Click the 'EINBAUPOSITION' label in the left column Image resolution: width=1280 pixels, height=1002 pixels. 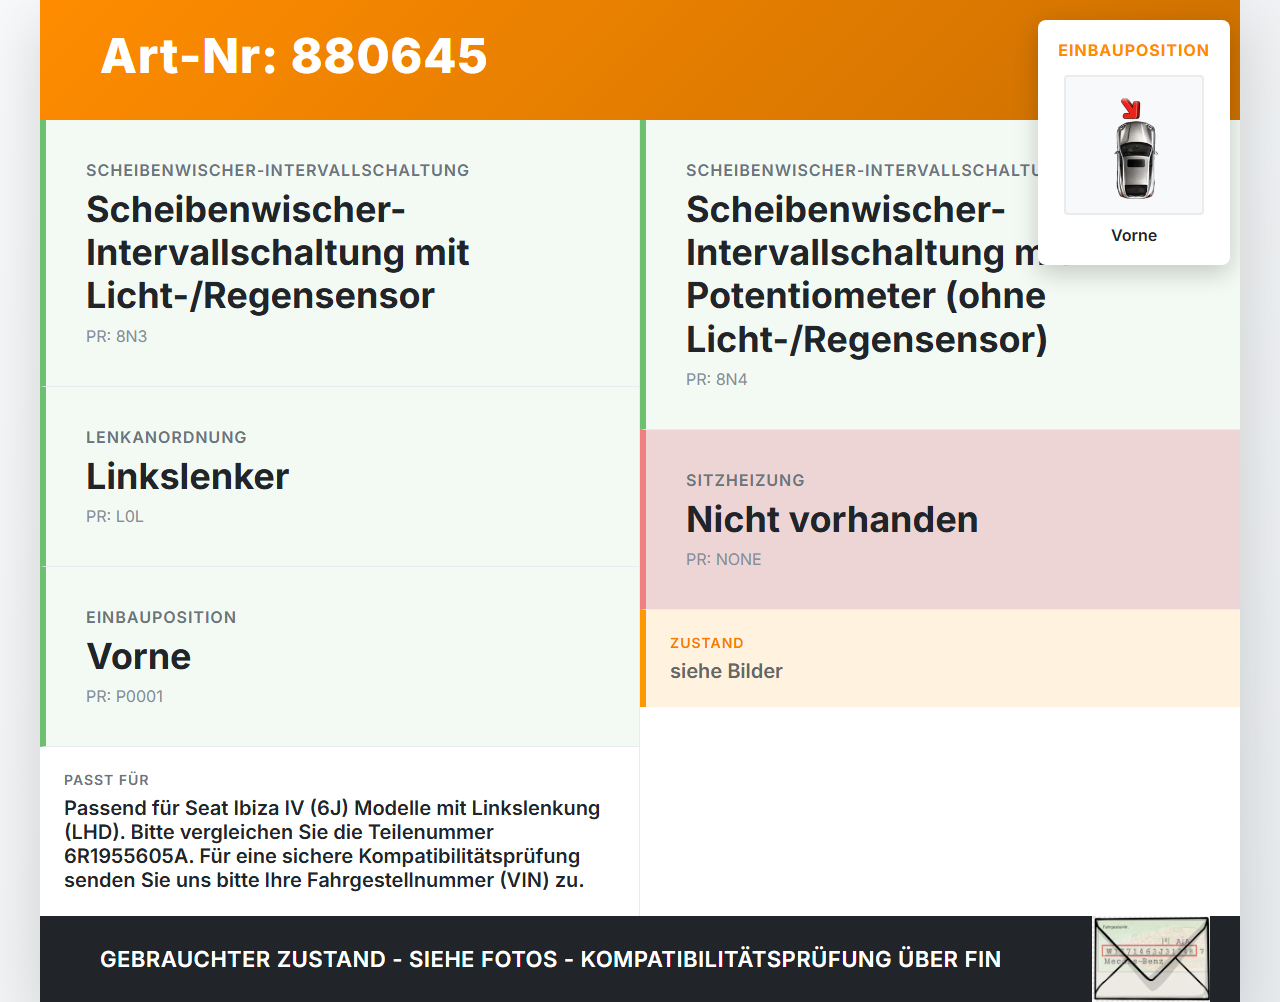coord(161,617)
